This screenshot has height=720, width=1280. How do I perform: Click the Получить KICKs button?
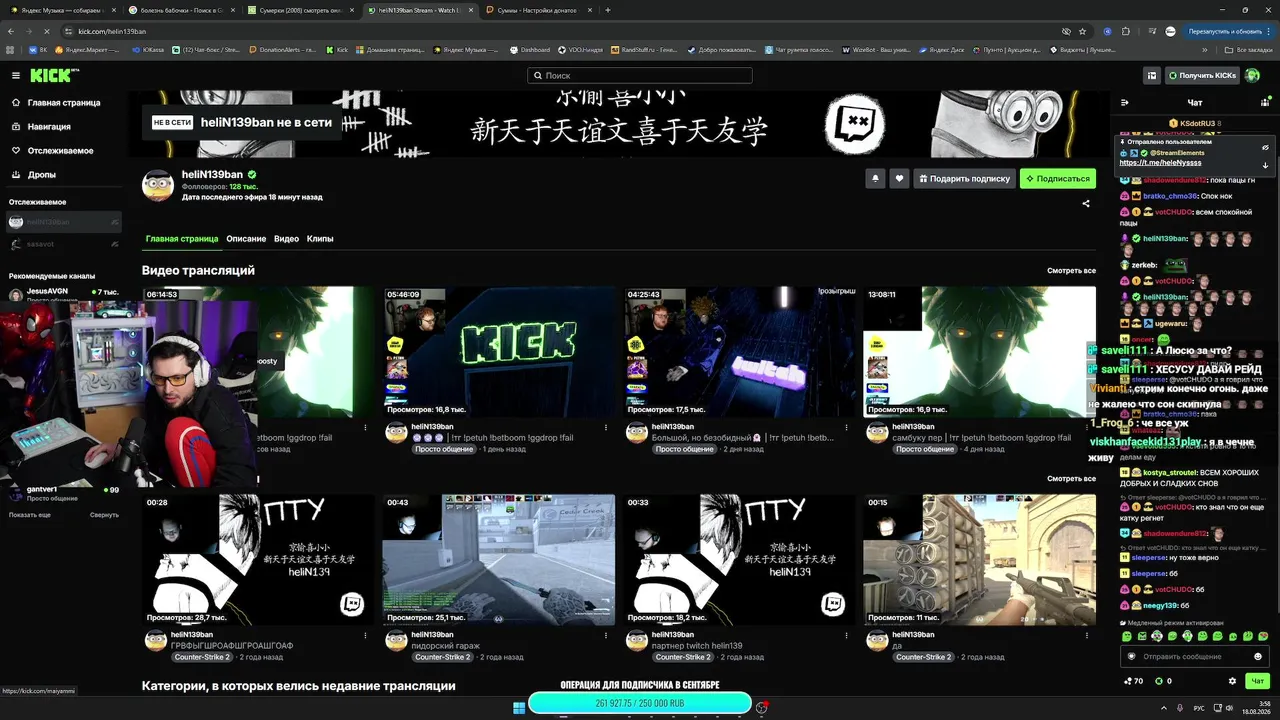click(x=1202, y=75)
